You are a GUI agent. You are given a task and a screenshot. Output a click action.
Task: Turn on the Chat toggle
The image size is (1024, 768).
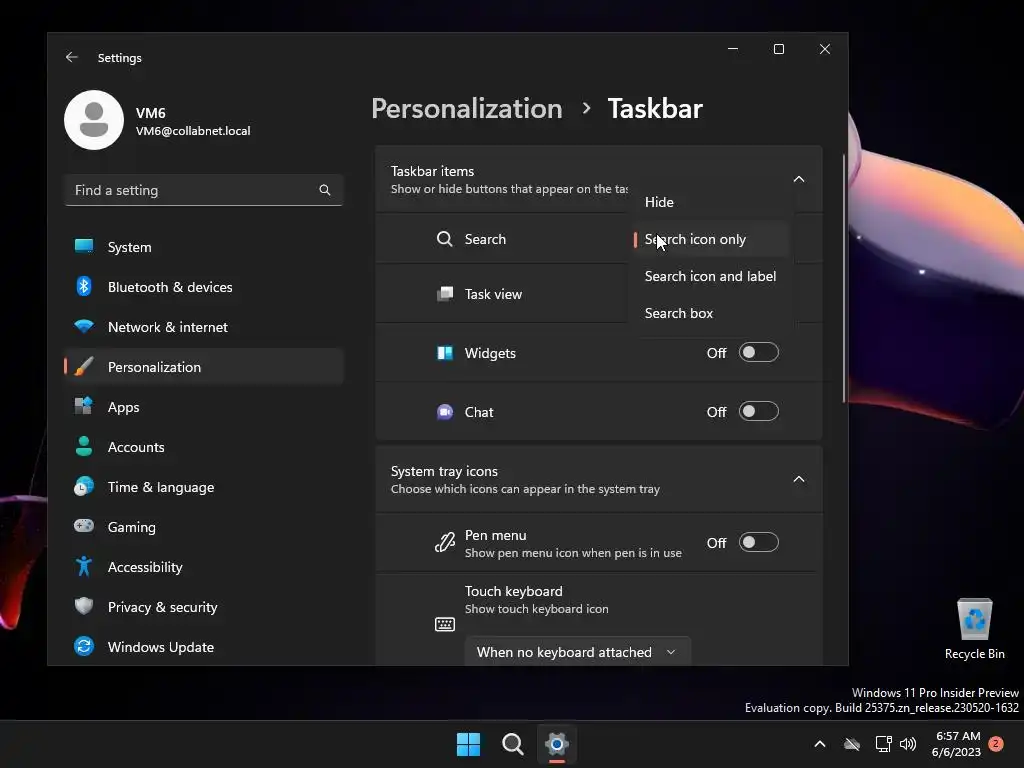tap(759, 411)
